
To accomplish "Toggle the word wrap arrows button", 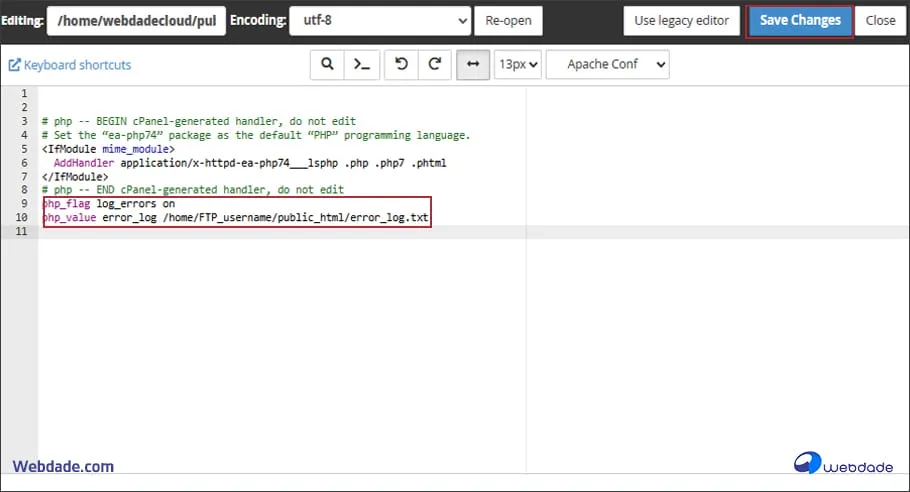I will click(473, 65).
